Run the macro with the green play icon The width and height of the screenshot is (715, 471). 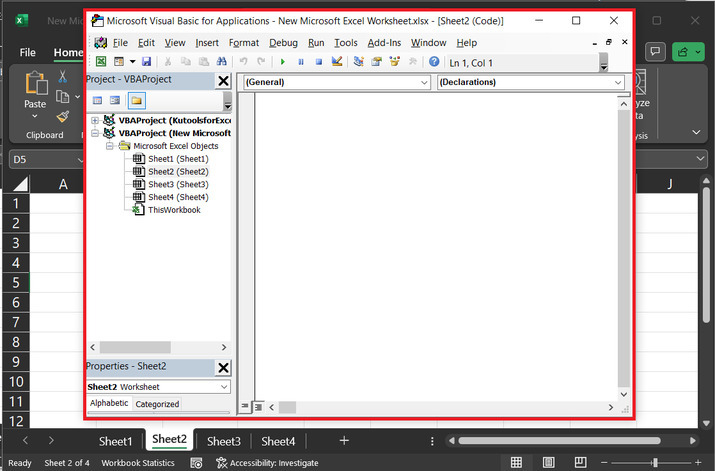(283, 62)
